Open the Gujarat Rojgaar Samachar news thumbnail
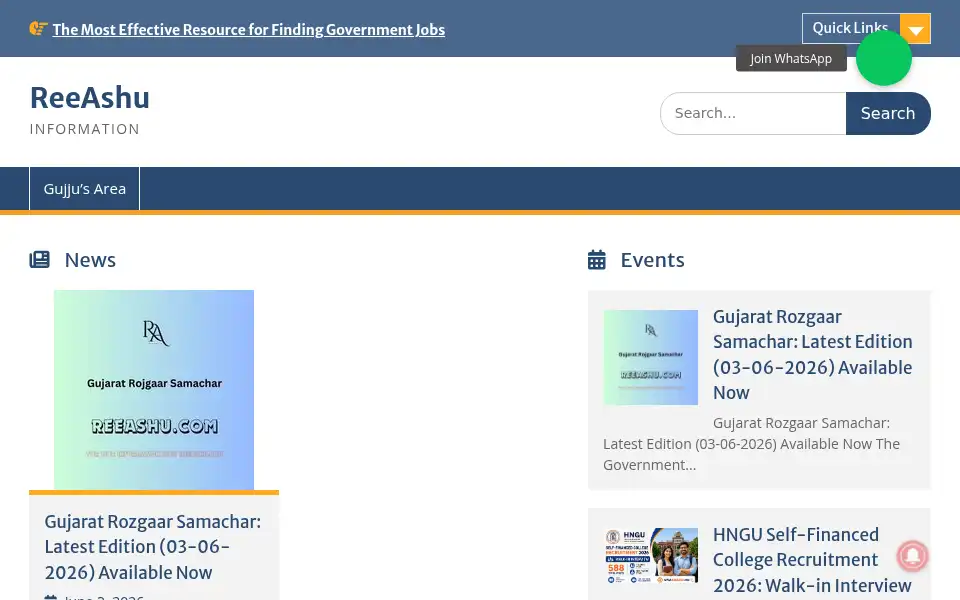960x600 pixels. (x=154, y=390)
